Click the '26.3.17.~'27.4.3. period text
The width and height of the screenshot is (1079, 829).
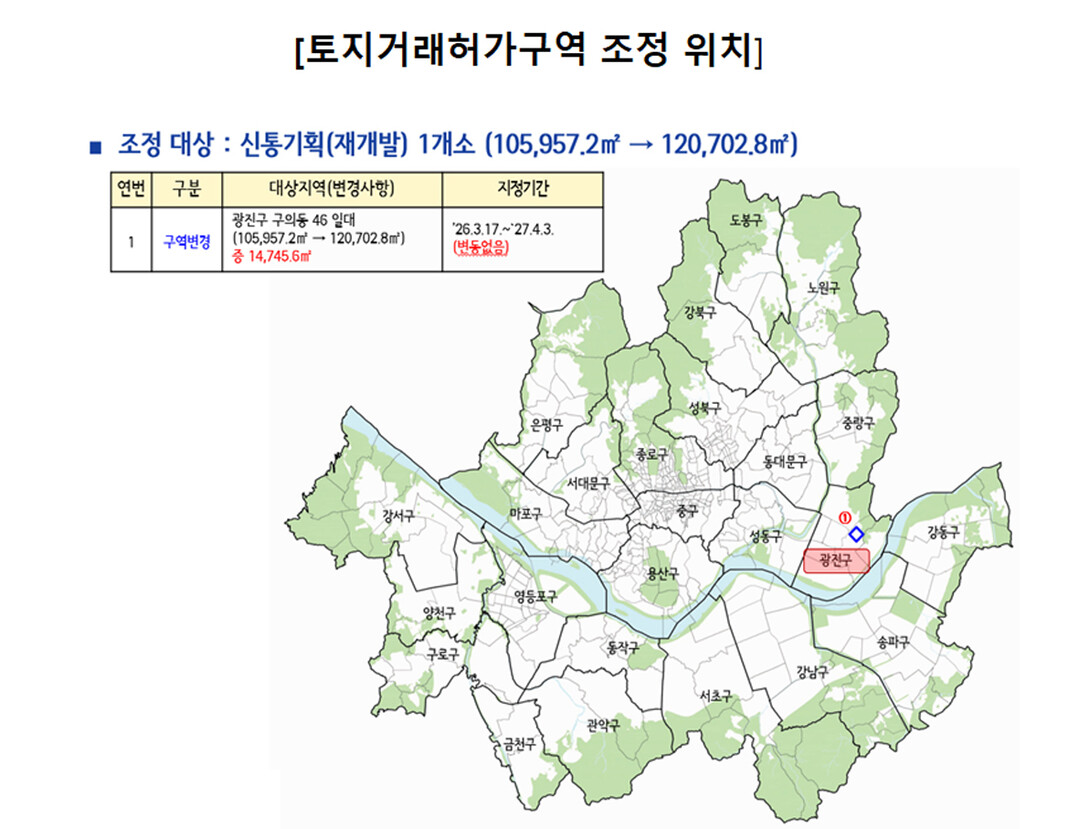[503, 229]
